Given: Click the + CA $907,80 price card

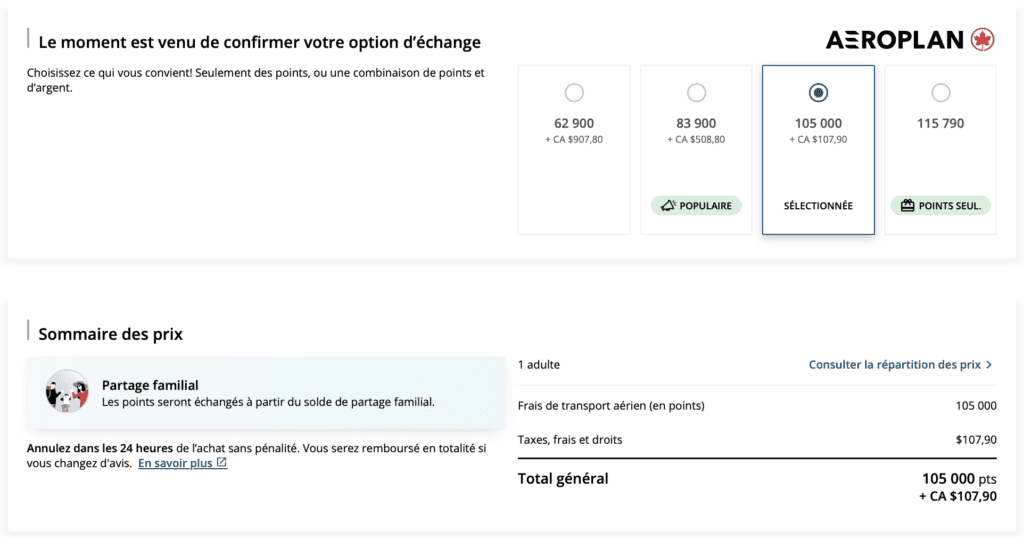Looking at the screenshot, I should [x=574, y=150].
